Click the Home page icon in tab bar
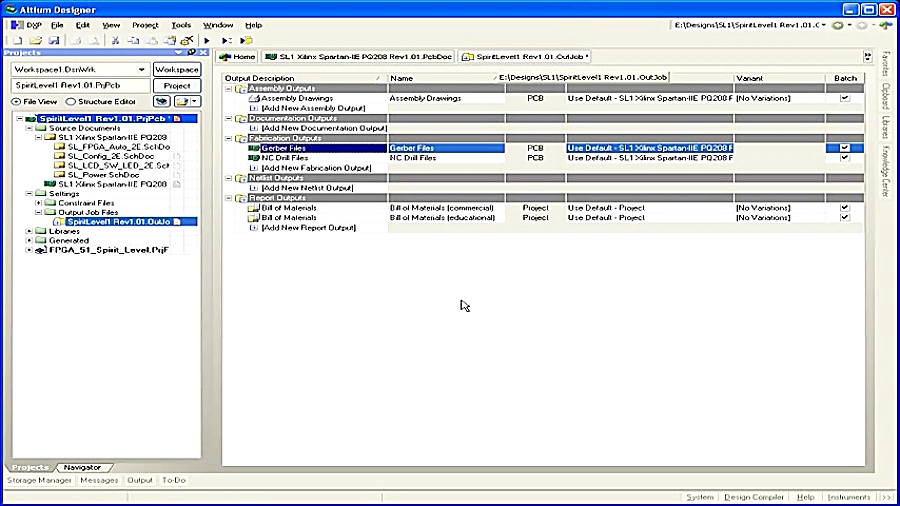This screenshot has width=900, height=506. (x=226, y=57)
